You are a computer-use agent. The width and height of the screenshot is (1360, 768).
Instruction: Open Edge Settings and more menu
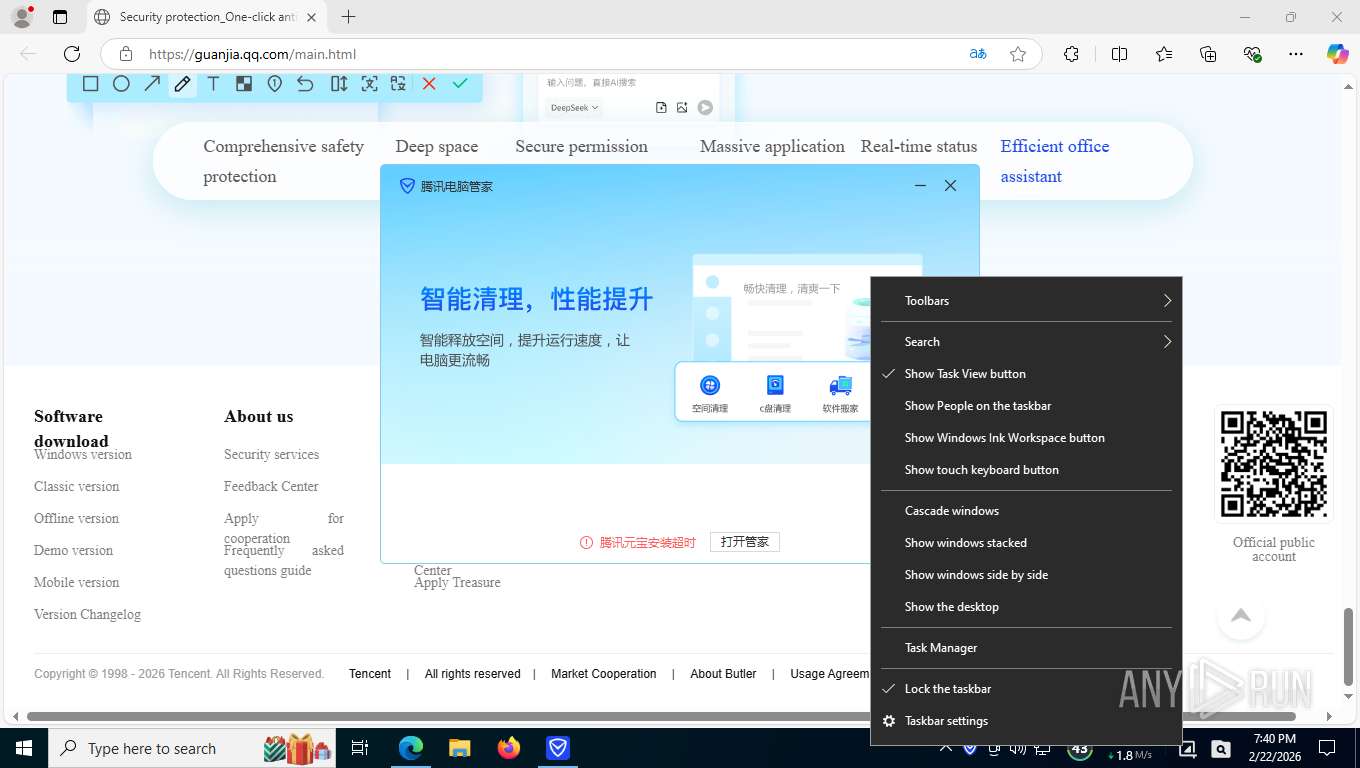[x=1296, y=54]
